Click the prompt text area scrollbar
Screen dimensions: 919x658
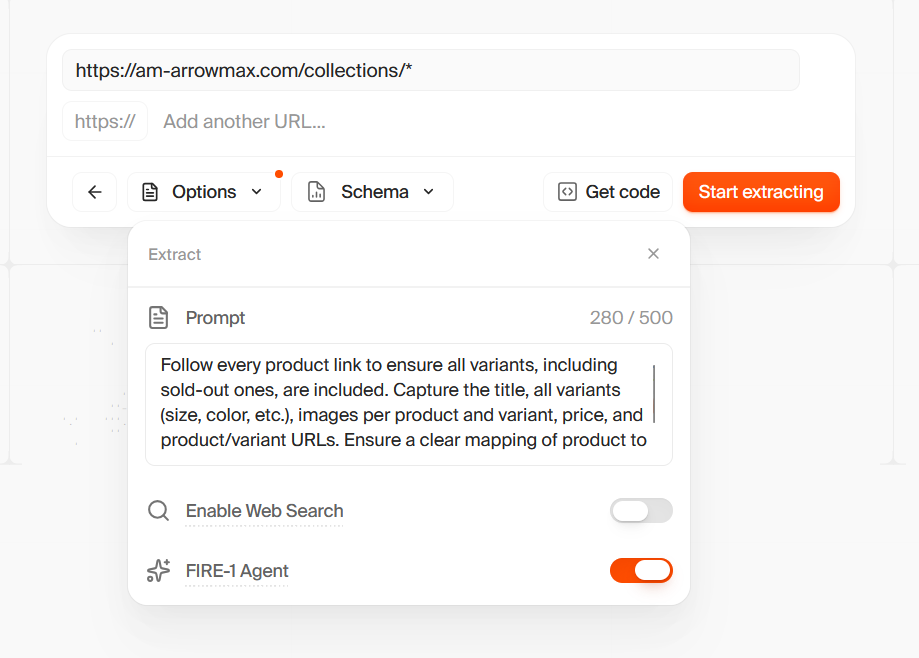[x=654, y=394]
